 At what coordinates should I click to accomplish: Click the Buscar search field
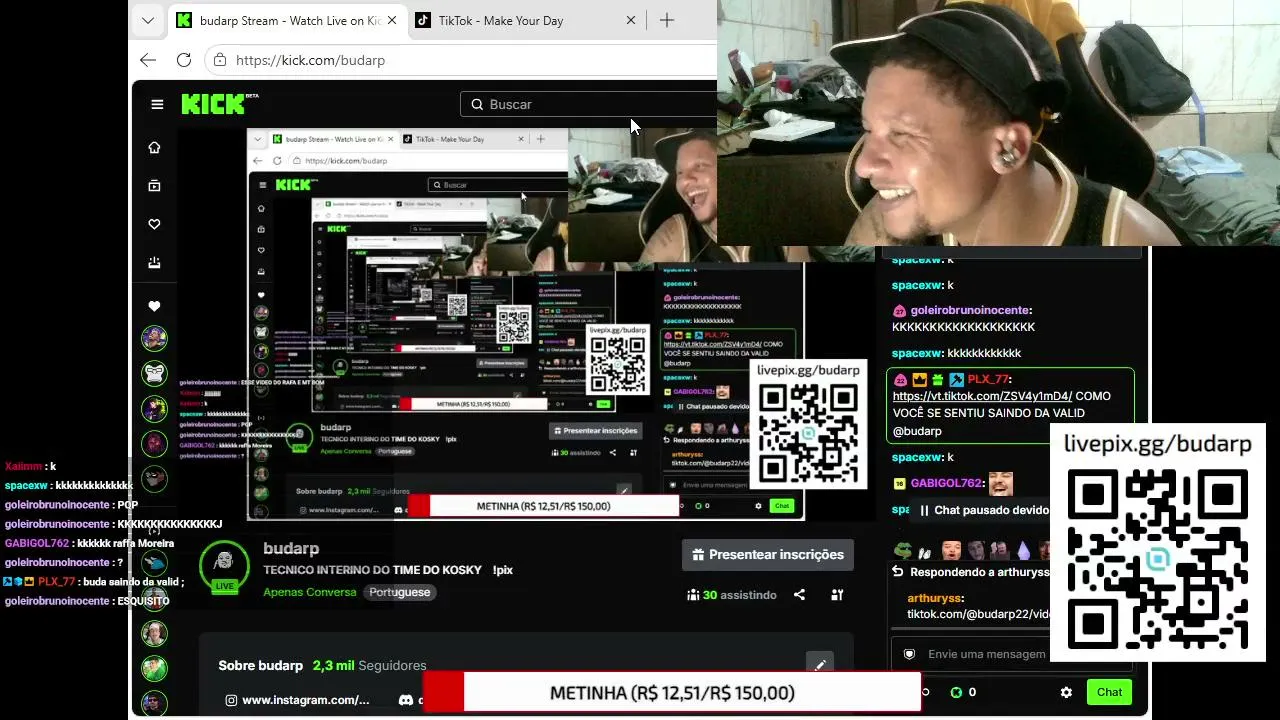click(590, 104)
